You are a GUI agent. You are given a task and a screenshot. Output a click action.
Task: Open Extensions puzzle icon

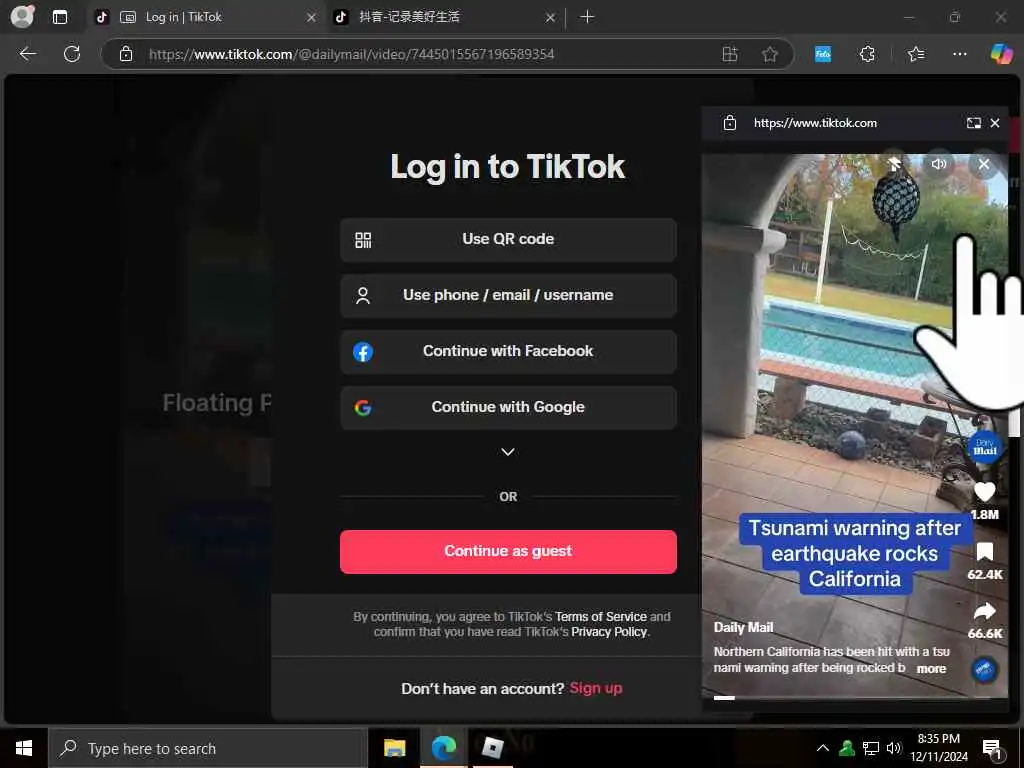pyautogui.click(x=867, y=54)
